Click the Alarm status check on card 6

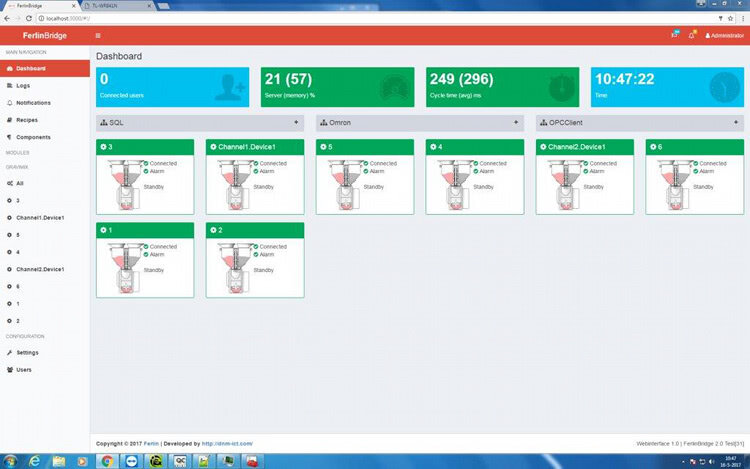coord(696,171)
